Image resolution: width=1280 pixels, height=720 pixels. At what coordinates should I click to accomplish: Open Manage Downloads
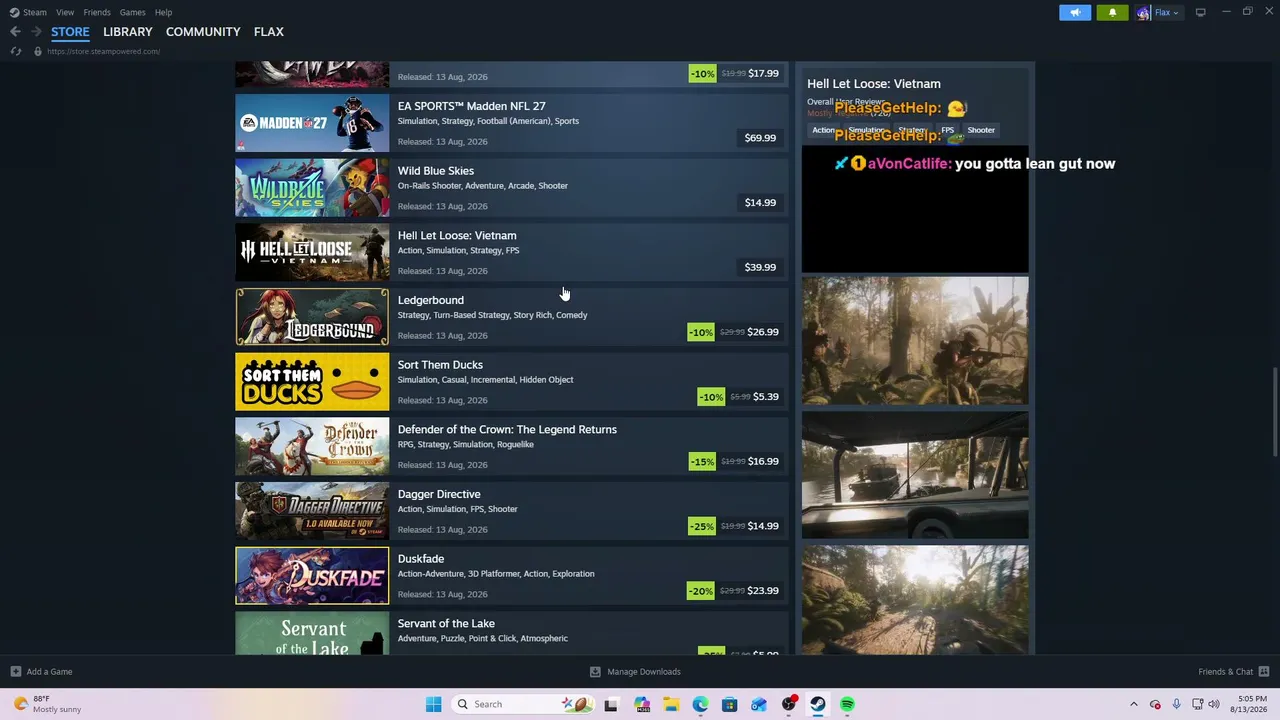635,672
